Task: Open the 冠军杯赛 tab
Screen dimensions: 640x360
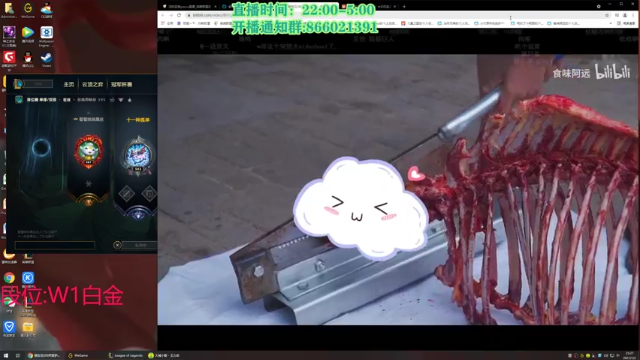Action: [122, 84]
